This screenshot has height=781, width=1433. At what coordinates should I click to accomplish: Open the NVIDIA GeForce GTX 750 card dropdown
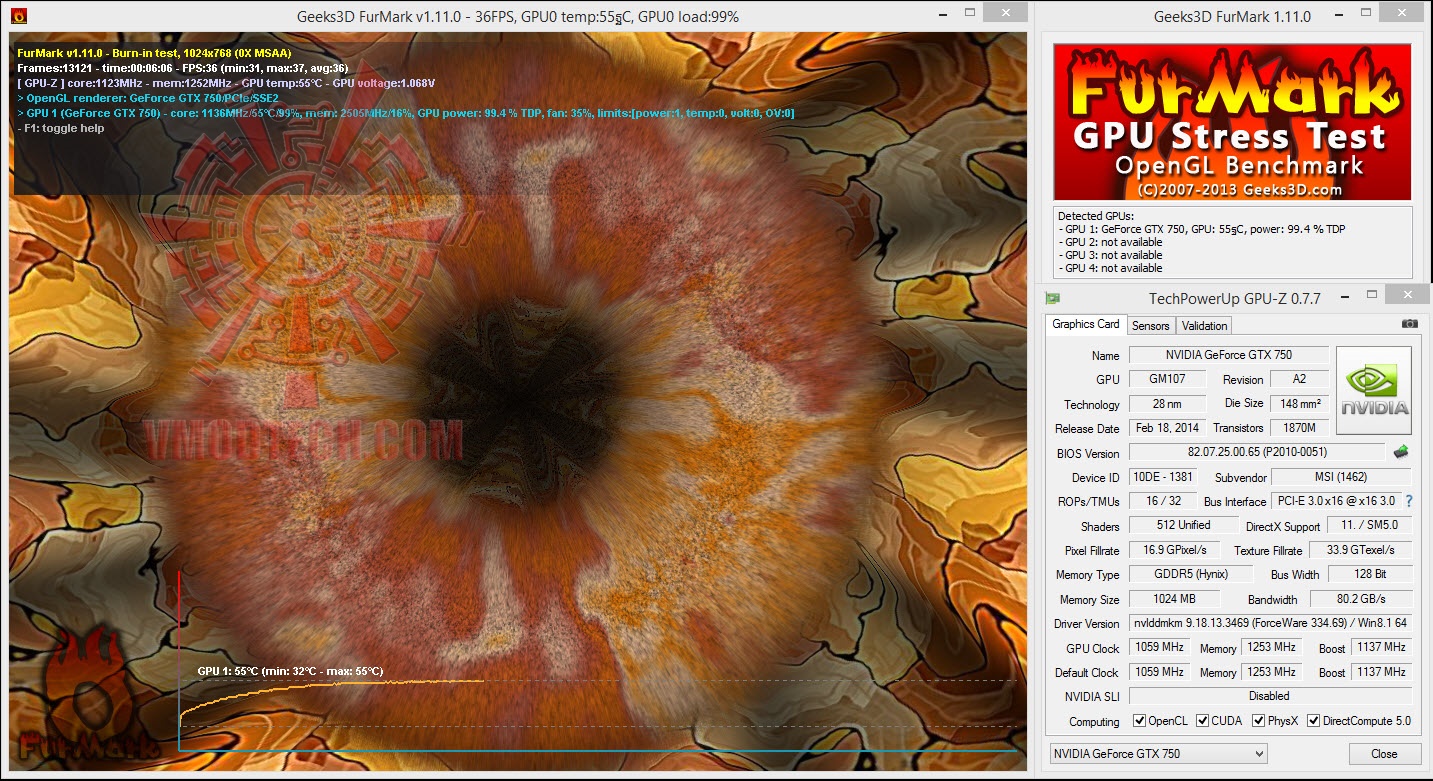(x=1159, y=753)
